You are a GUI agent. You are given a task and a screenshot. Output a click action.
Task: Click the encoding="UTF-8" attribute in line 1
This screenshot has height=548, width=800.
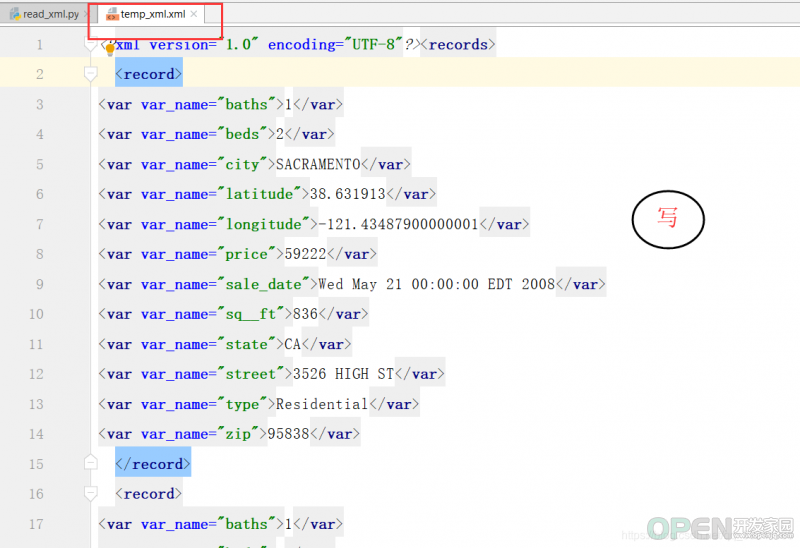pos(335,44)
